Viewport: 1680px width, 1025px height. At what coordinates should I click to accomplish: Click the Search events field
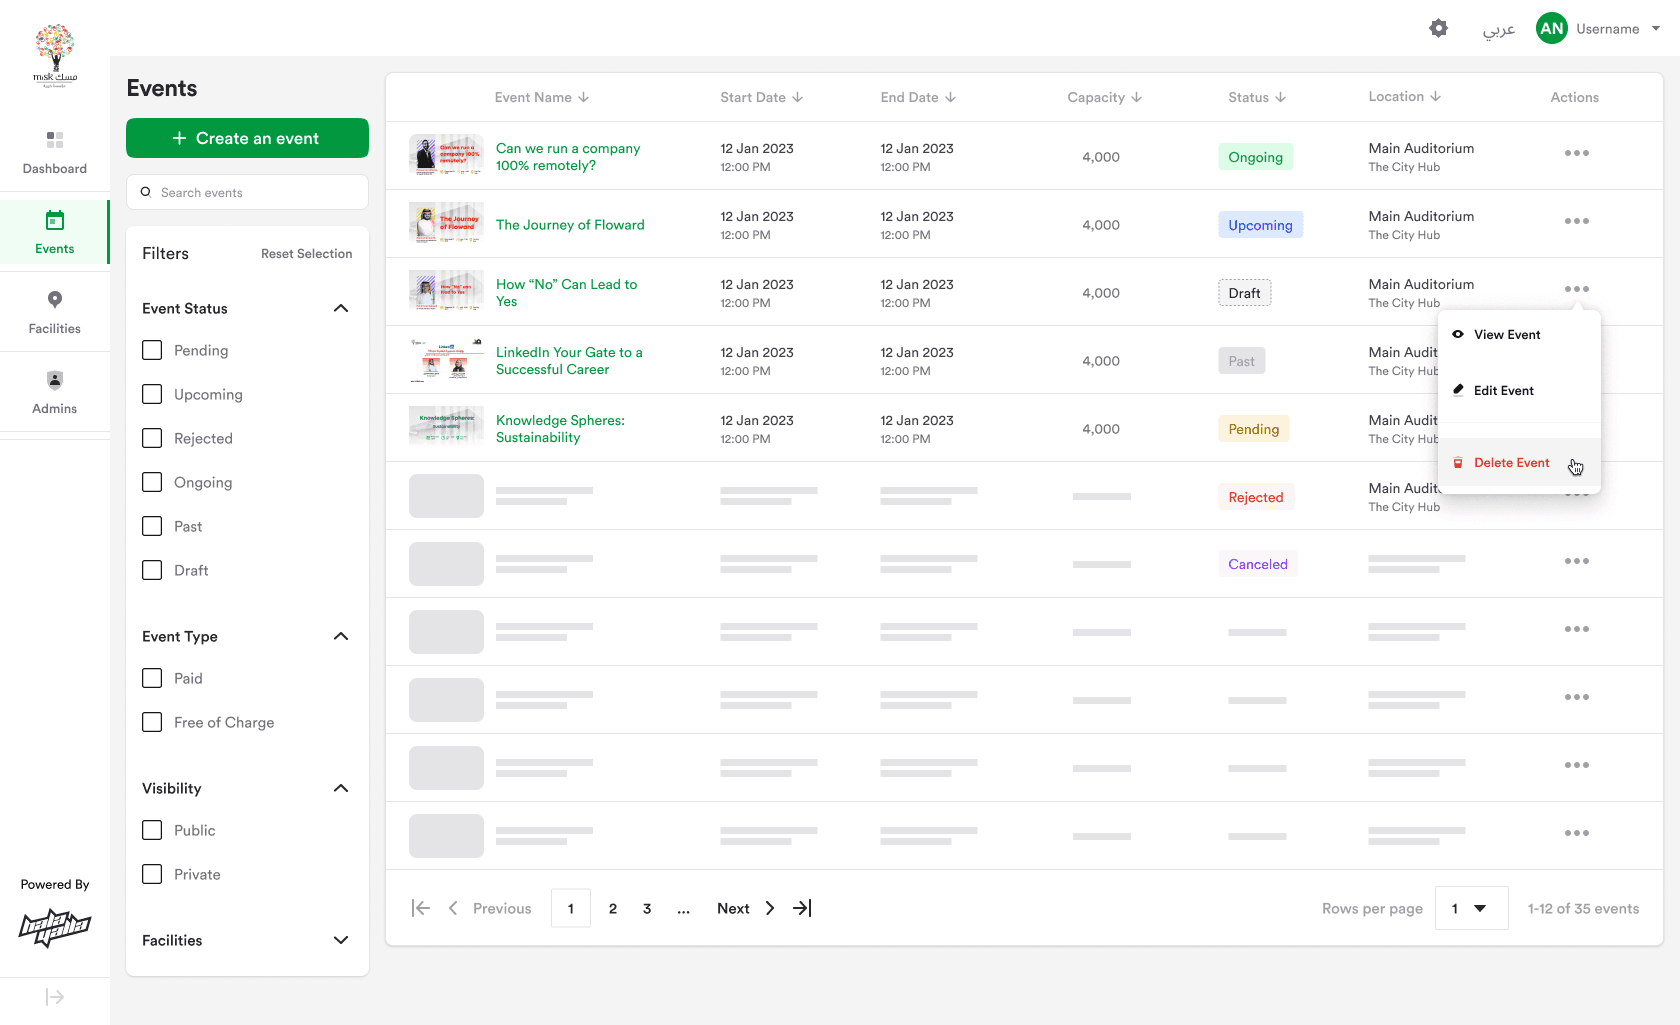point(247,192)
